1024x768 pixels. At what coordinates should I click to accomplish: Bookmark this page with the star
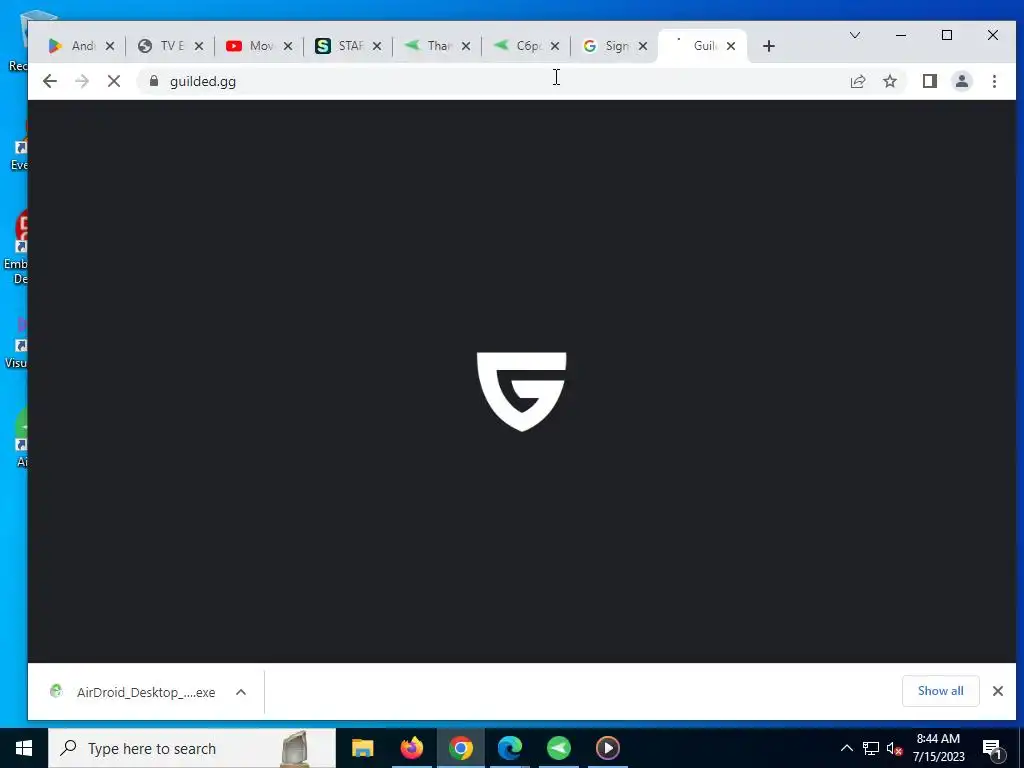[x=889, y=81]
